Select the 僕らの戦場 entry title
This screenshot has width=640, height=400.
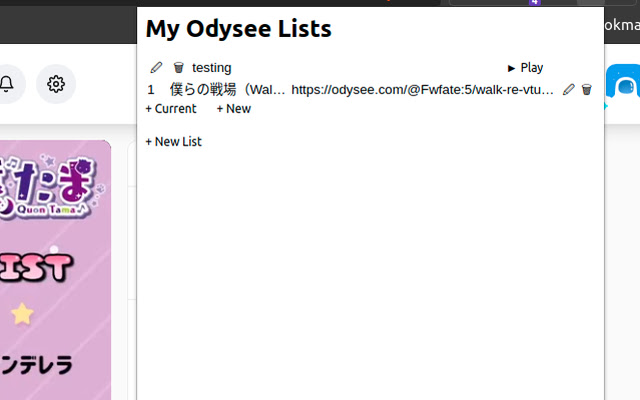click(x=228, y=89)
